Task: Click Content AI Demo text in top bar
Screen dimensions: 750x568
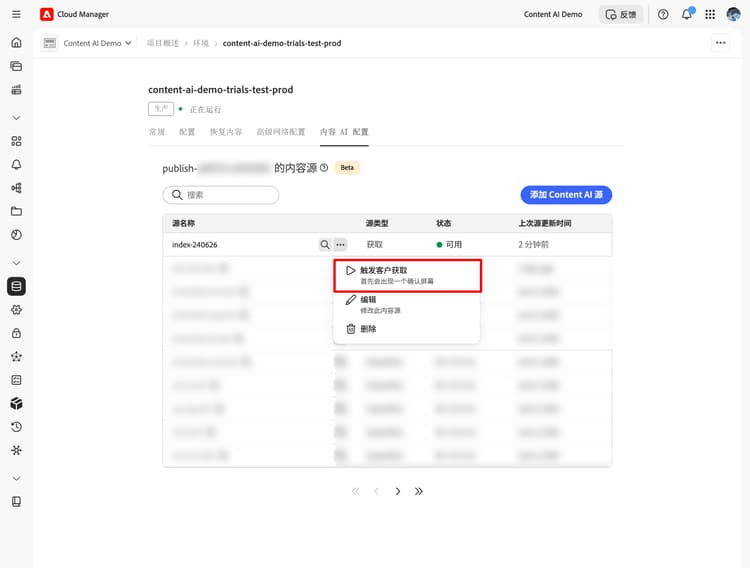Action: [x=553, y=14]
